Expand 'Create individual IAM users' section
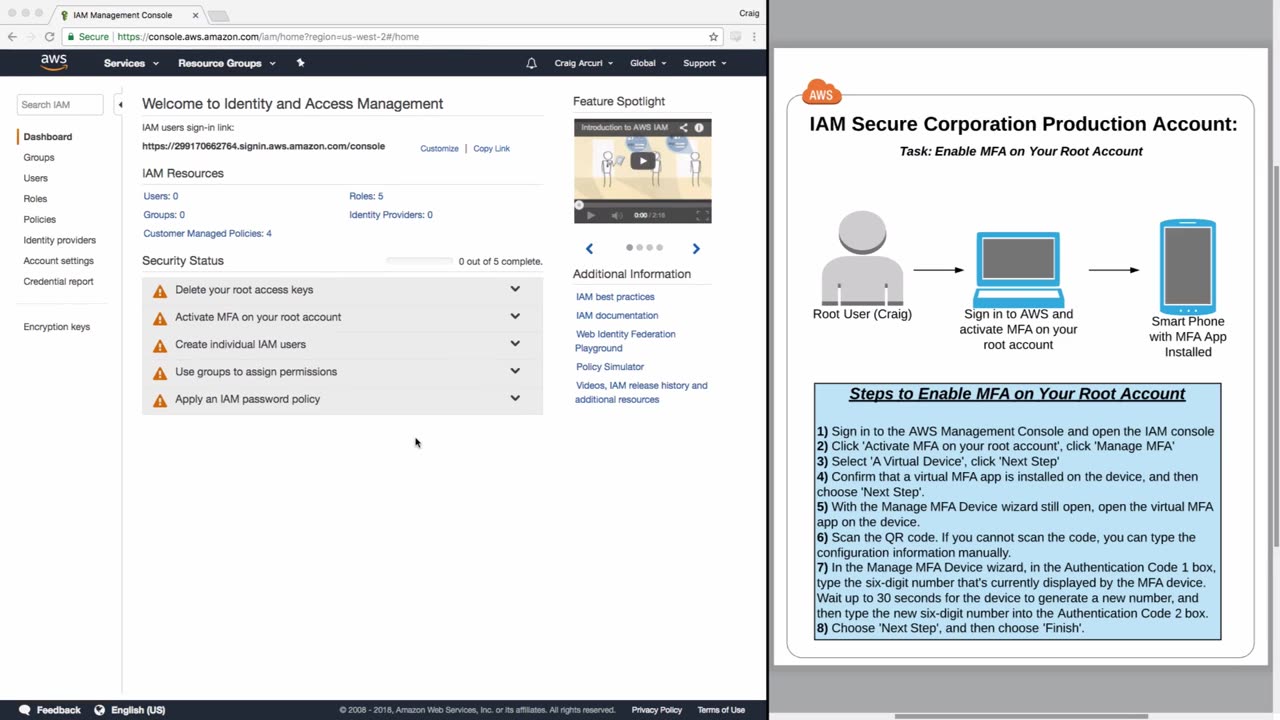 pos(515,343)
